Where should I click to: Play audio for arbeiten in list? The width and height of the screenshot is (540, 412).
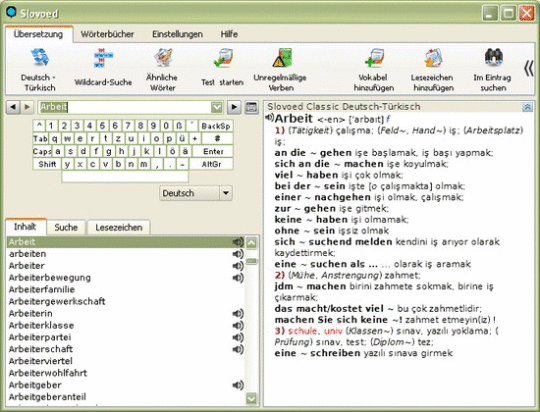click(x=238, y=254)
